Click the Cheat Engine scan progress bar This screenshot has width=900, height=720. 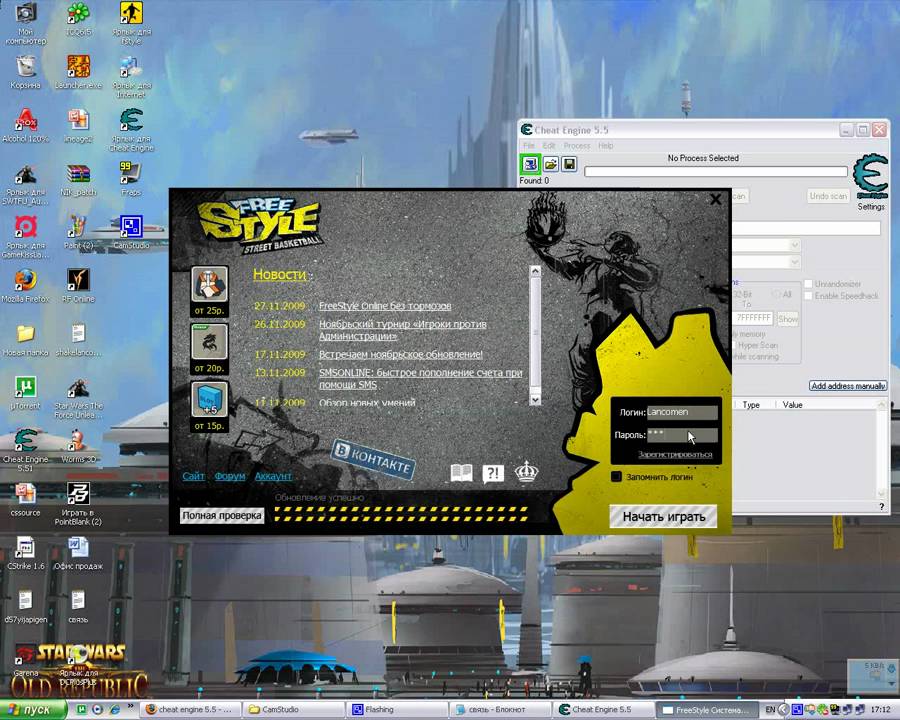tap(716, 171)
